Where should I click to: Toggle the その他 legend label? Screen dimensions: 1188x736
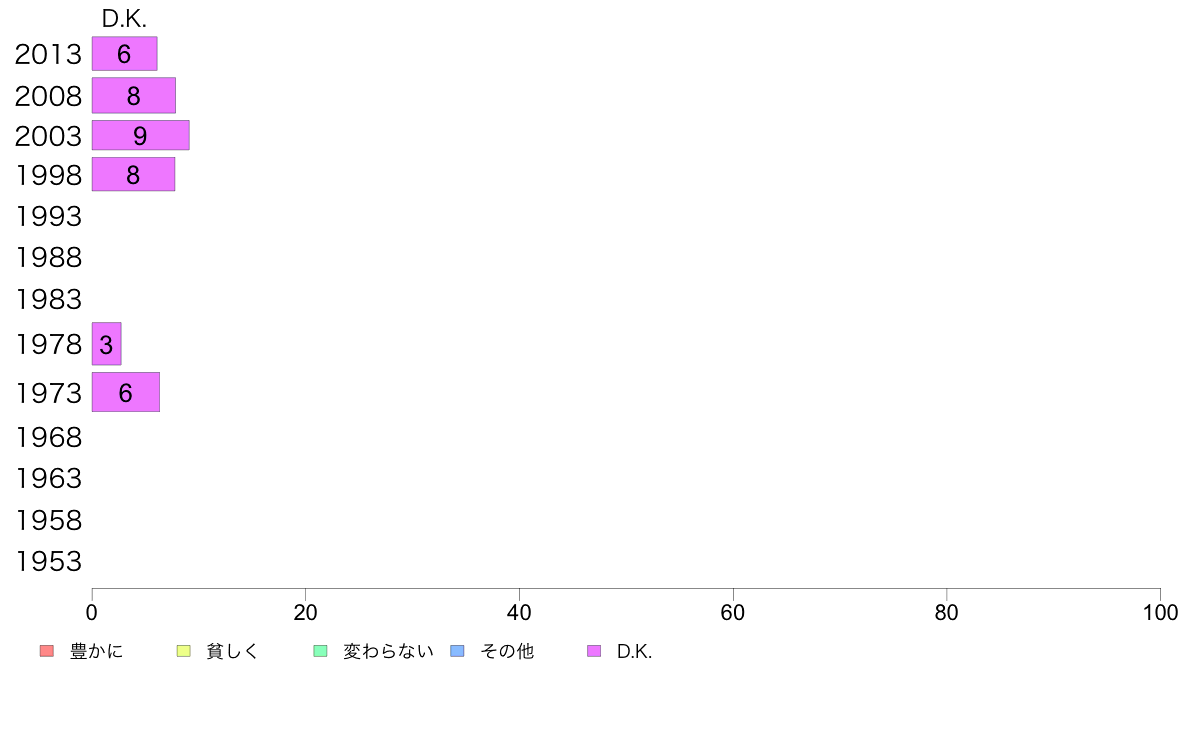coord(507,651)
